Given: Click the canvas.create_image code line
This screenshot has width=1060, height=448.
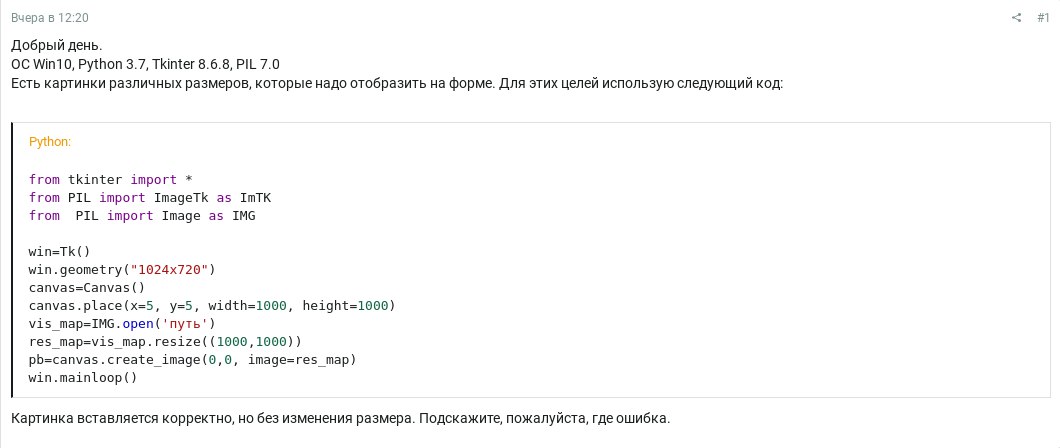Looking at the screenshot, I should click(192, 359).
